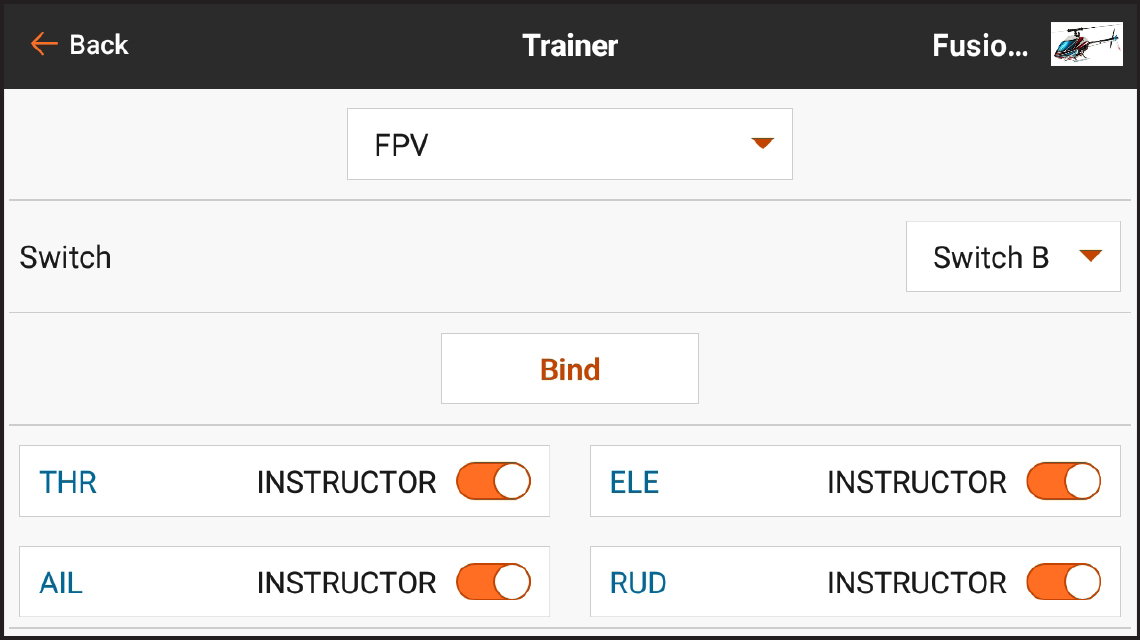Open the Switch B selector
Image resolution: width=1140 pixels, height=640 pixels.
(1012, 257)
